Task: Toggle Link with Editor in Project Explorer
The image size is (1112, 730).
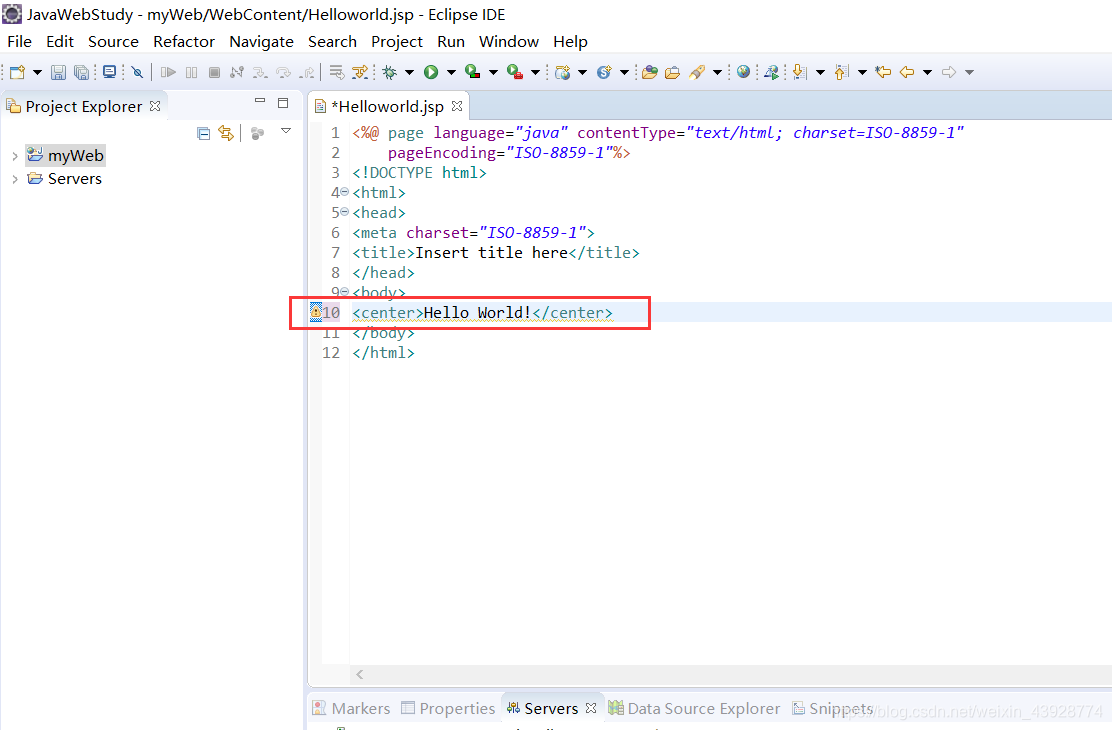Action: pyautogui.click(x=226, y=133)
